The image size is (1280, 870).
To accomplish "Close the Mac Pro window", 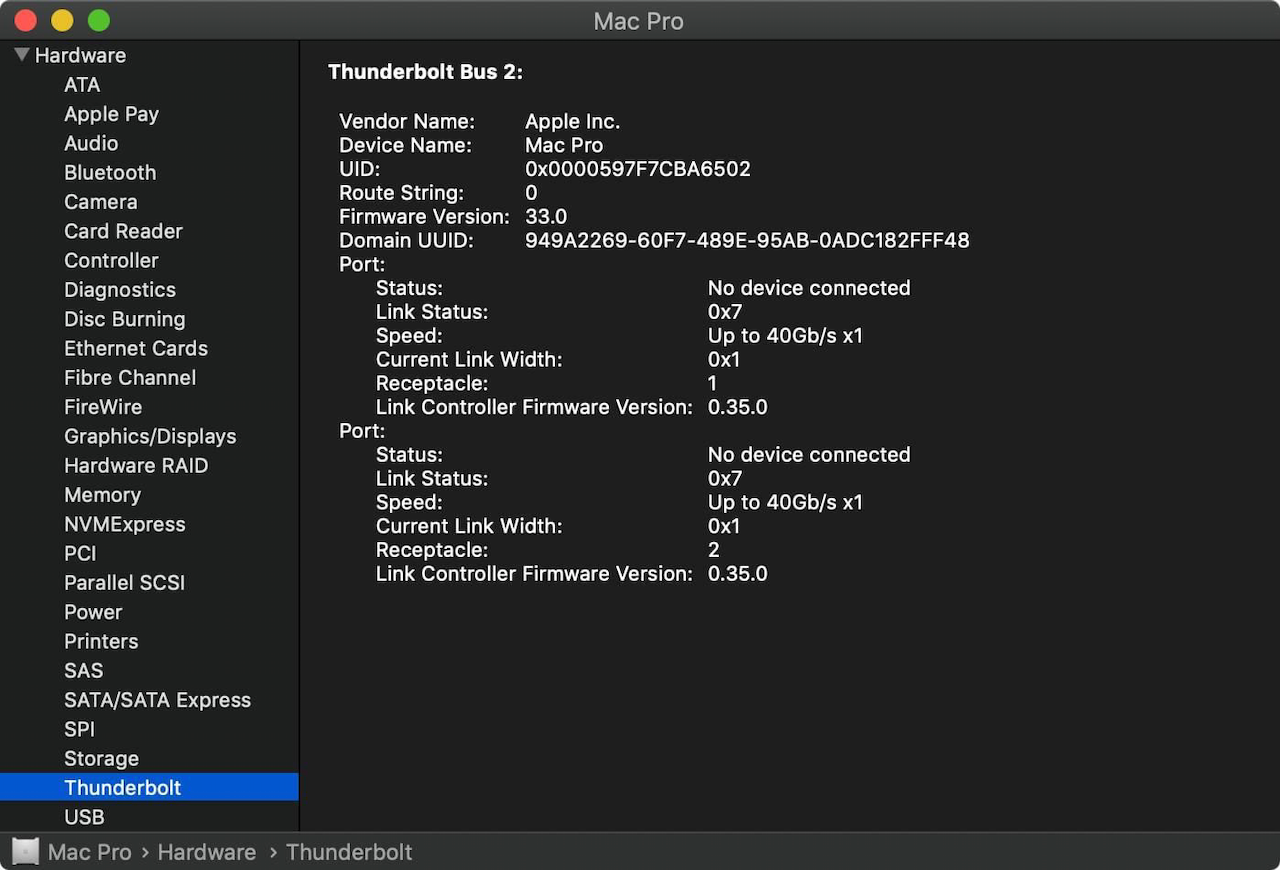I will [25, 20].
